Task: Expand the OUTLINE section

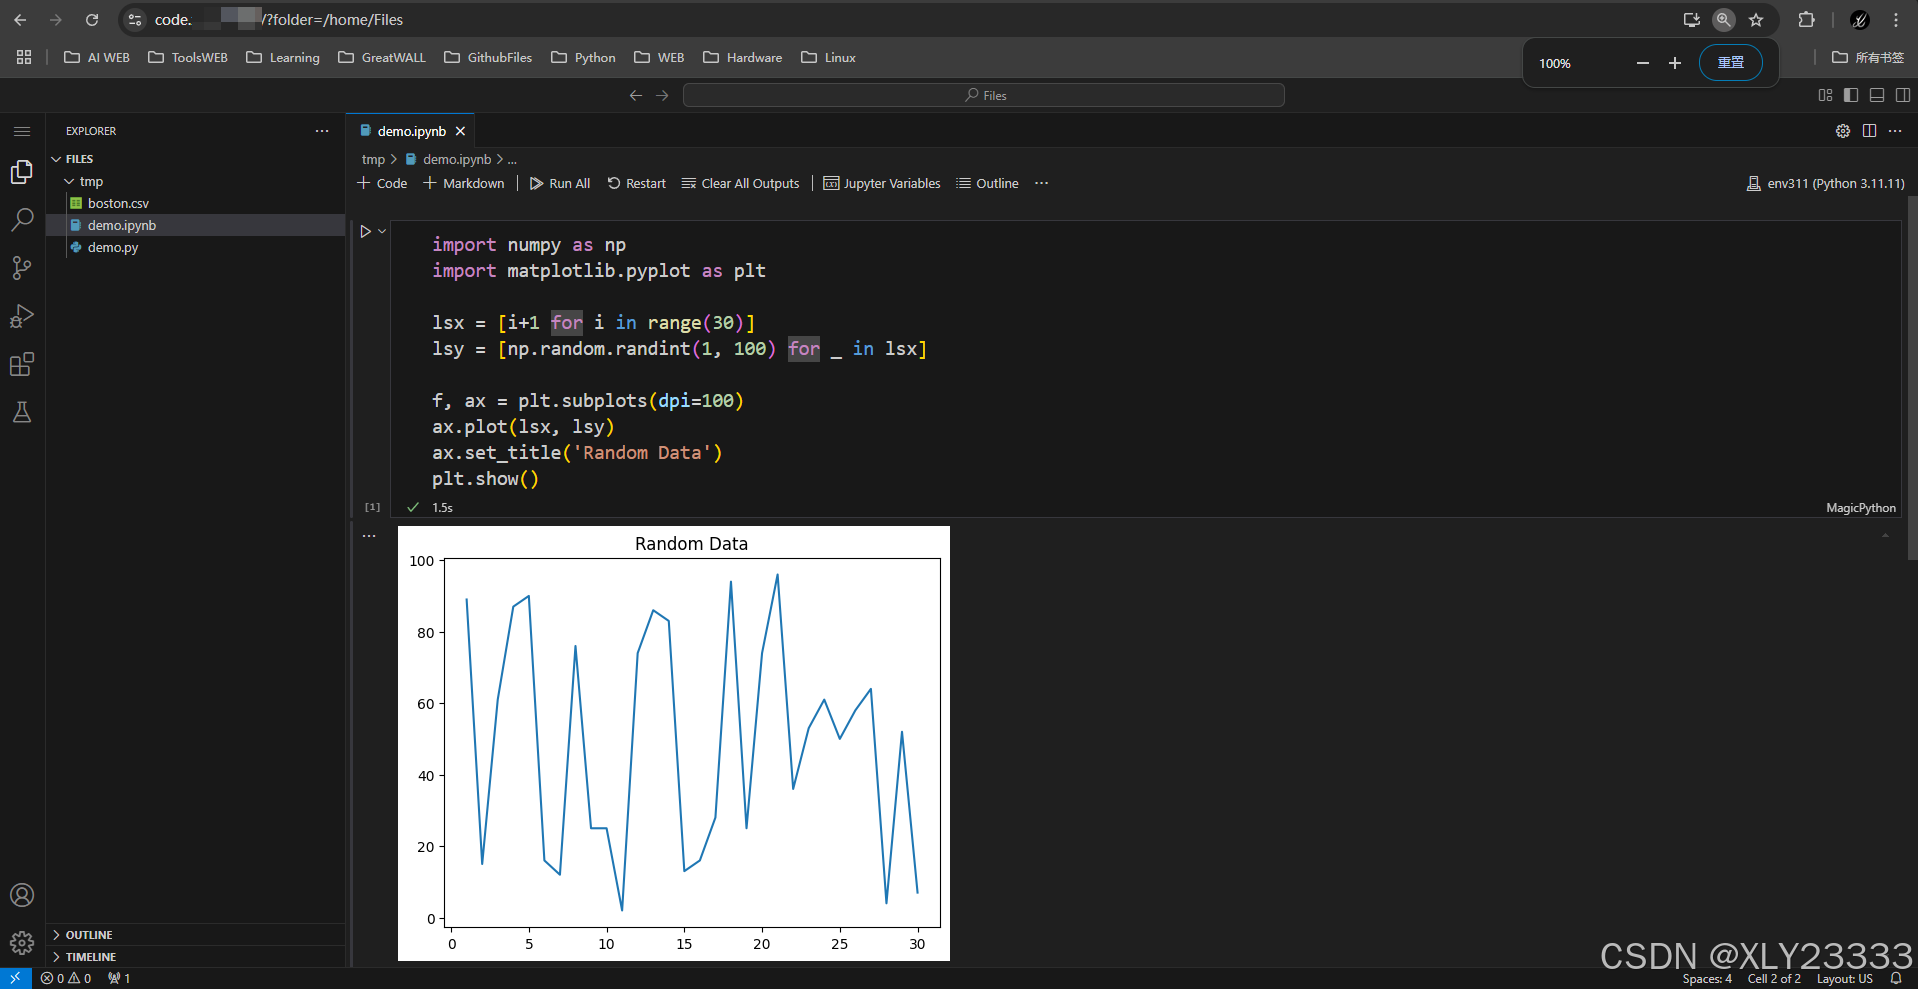Action: pos(90,934)
